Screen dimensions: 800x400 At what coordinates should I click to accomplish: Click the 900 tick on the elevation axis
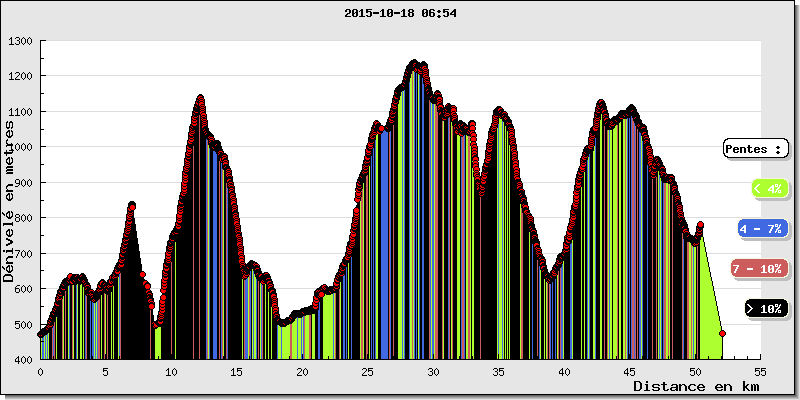(x=24, y=183)
